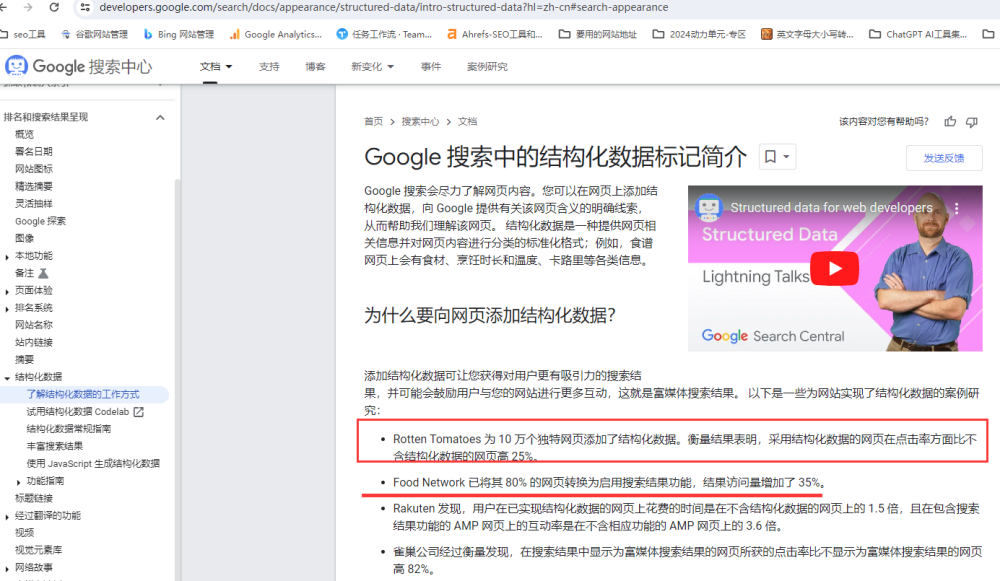The width and height of the screenshot is (1000, 581).
Task: Open the 要用的网站地址 bookmark folder
Action: click(598, 34)
